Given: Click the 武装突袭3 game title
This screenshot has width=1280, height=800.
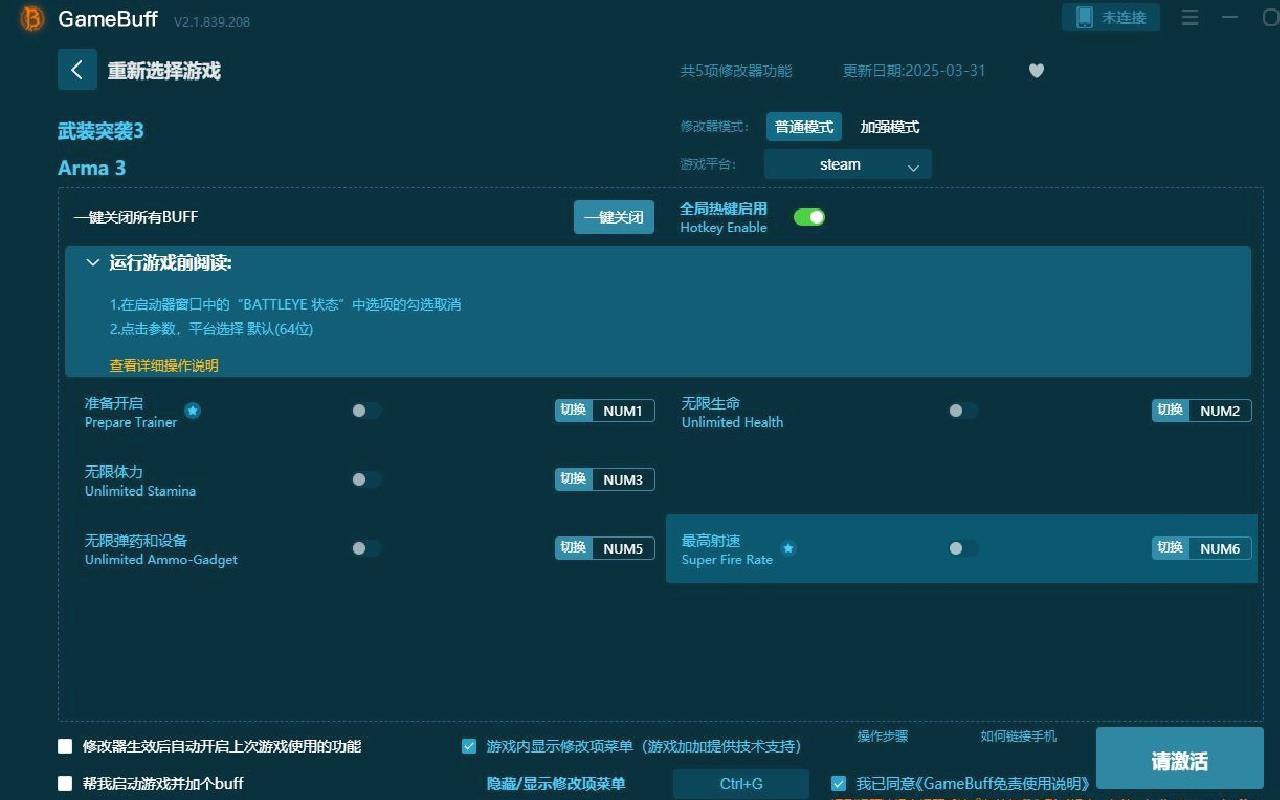Looking at the screenshot, I should tap(101, 131).
